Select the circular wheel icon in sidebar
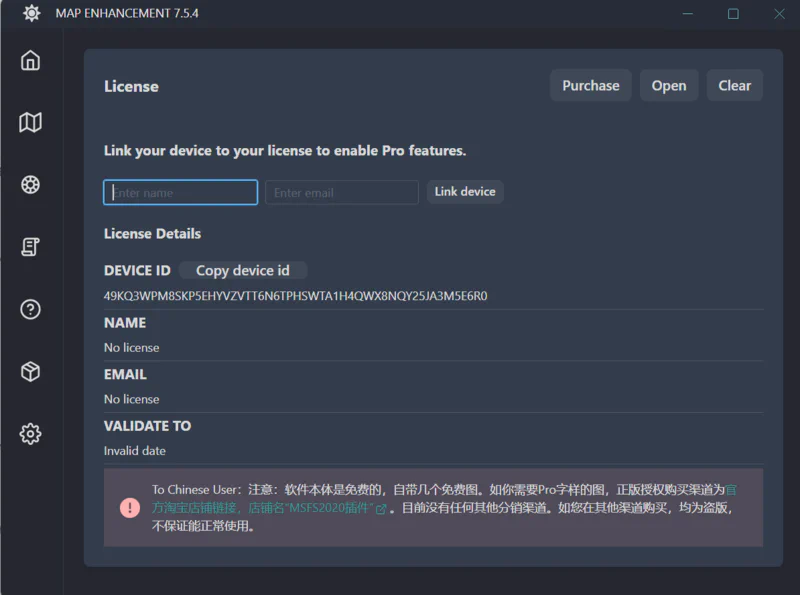Screen dimensions: 800x595 pos(30,184)
